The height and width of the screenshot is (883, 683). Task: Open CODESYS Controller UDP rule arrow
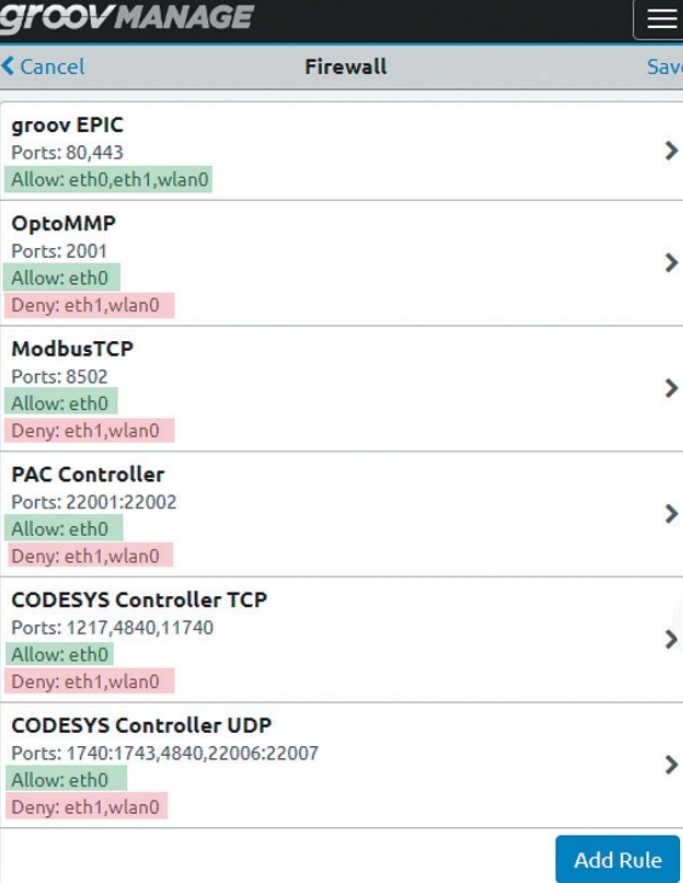click(671, 765)
